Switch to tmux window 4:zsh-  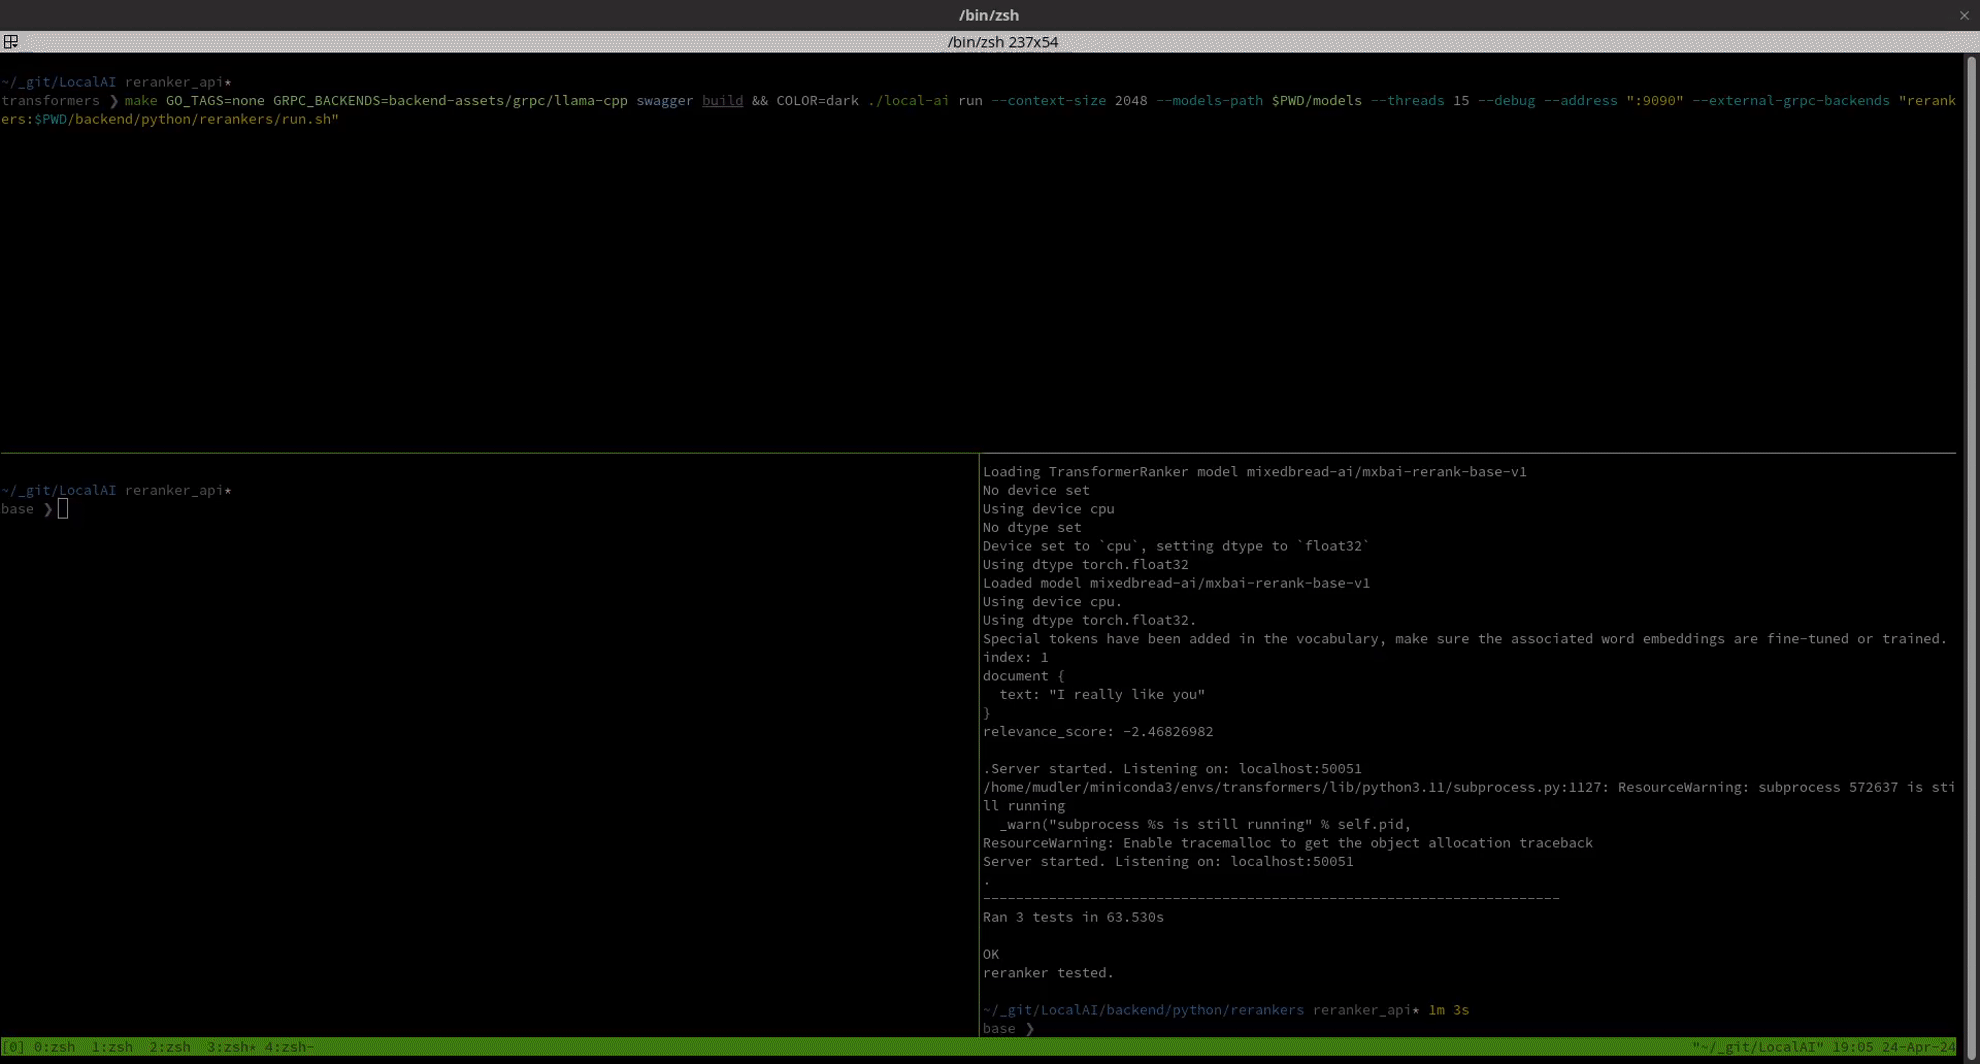289,1047
